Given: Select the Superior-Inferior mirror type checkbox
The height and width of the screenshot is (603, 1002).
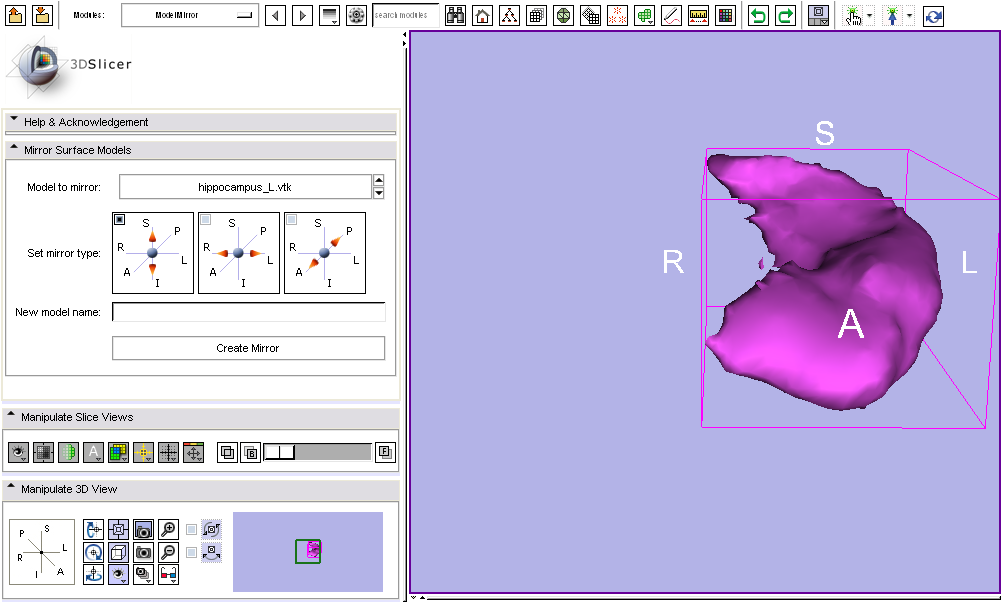Looking at the screenshot, I should [119, 219].
